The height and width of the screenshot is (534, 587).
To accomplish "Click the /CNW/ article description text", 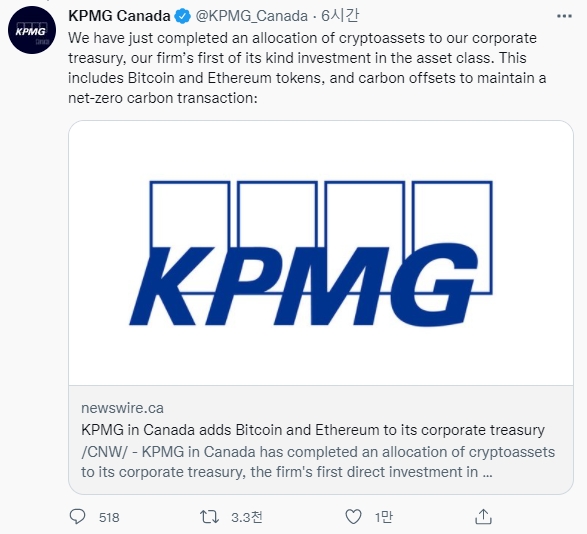I will pyautogui.click(x=318, y=462).
